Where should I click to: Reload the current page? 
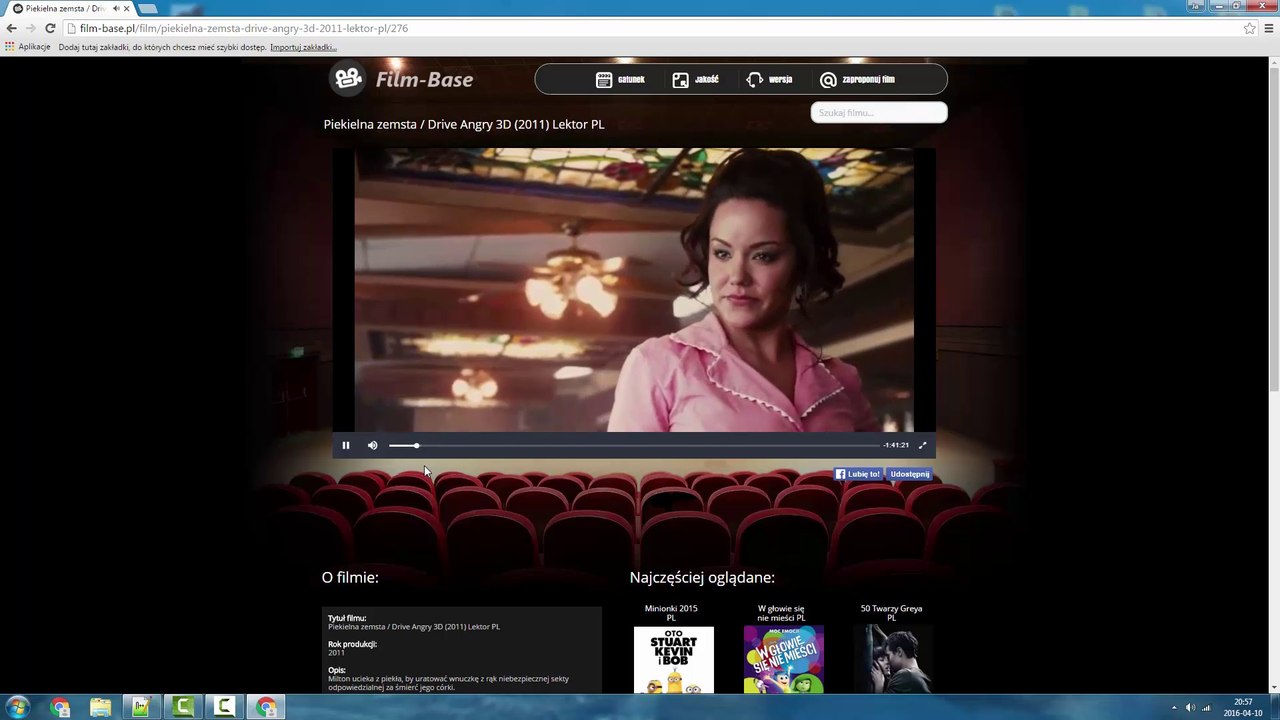point(50,28)
